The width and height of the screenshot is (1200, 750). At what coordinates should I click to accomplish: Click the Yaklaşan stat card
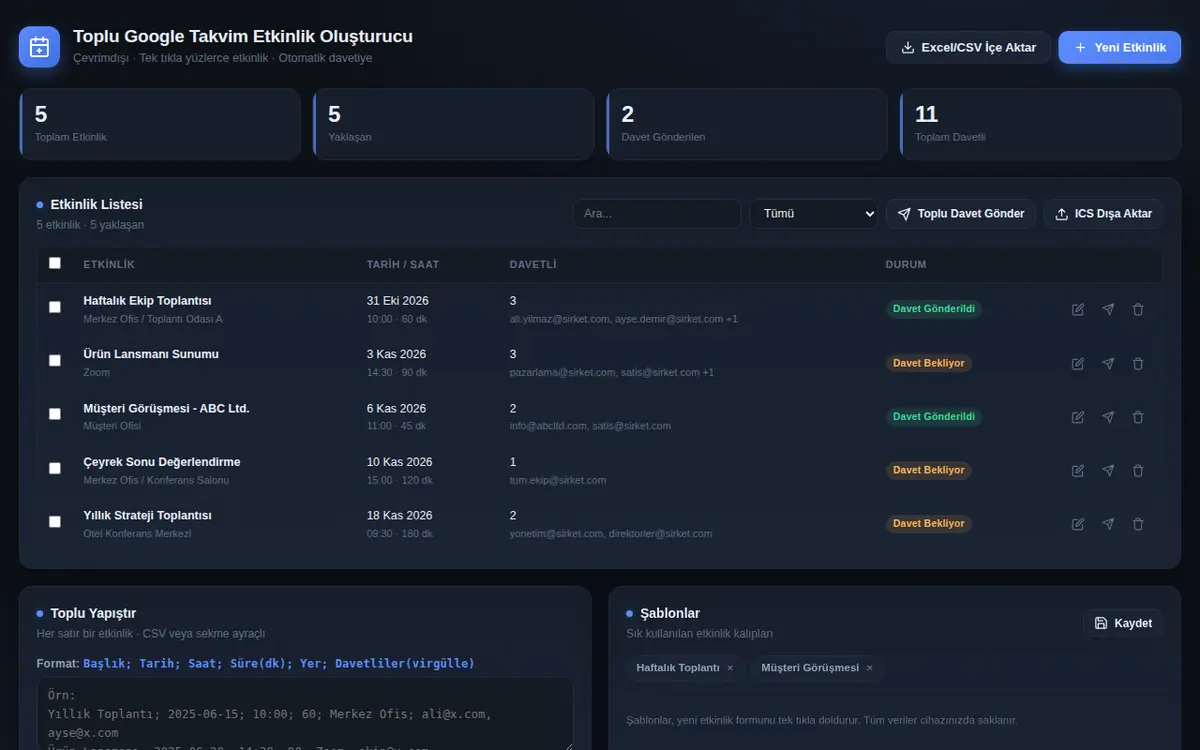[x=453, y=124]
